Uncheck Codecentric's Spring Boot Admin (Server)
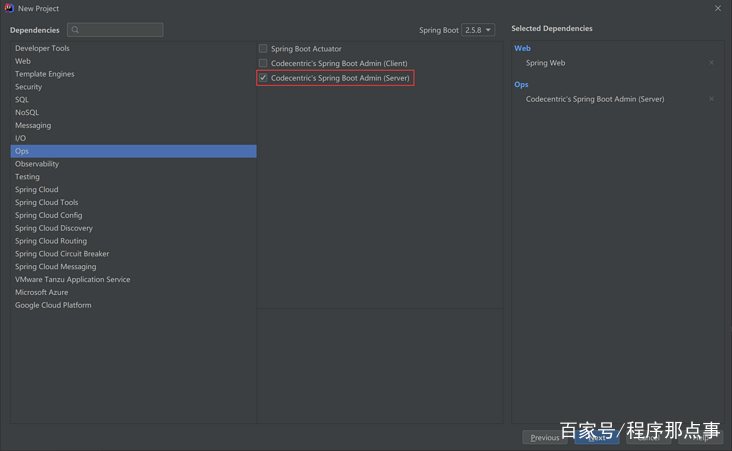 263,78
